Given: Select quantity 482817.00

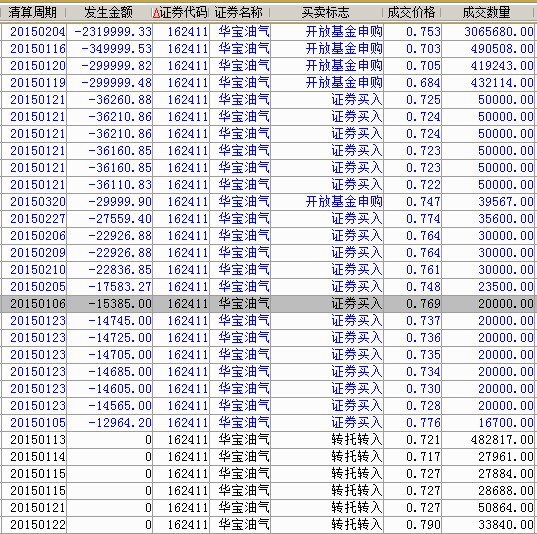Looking at the screenshot, I should [x=502, y=440].
